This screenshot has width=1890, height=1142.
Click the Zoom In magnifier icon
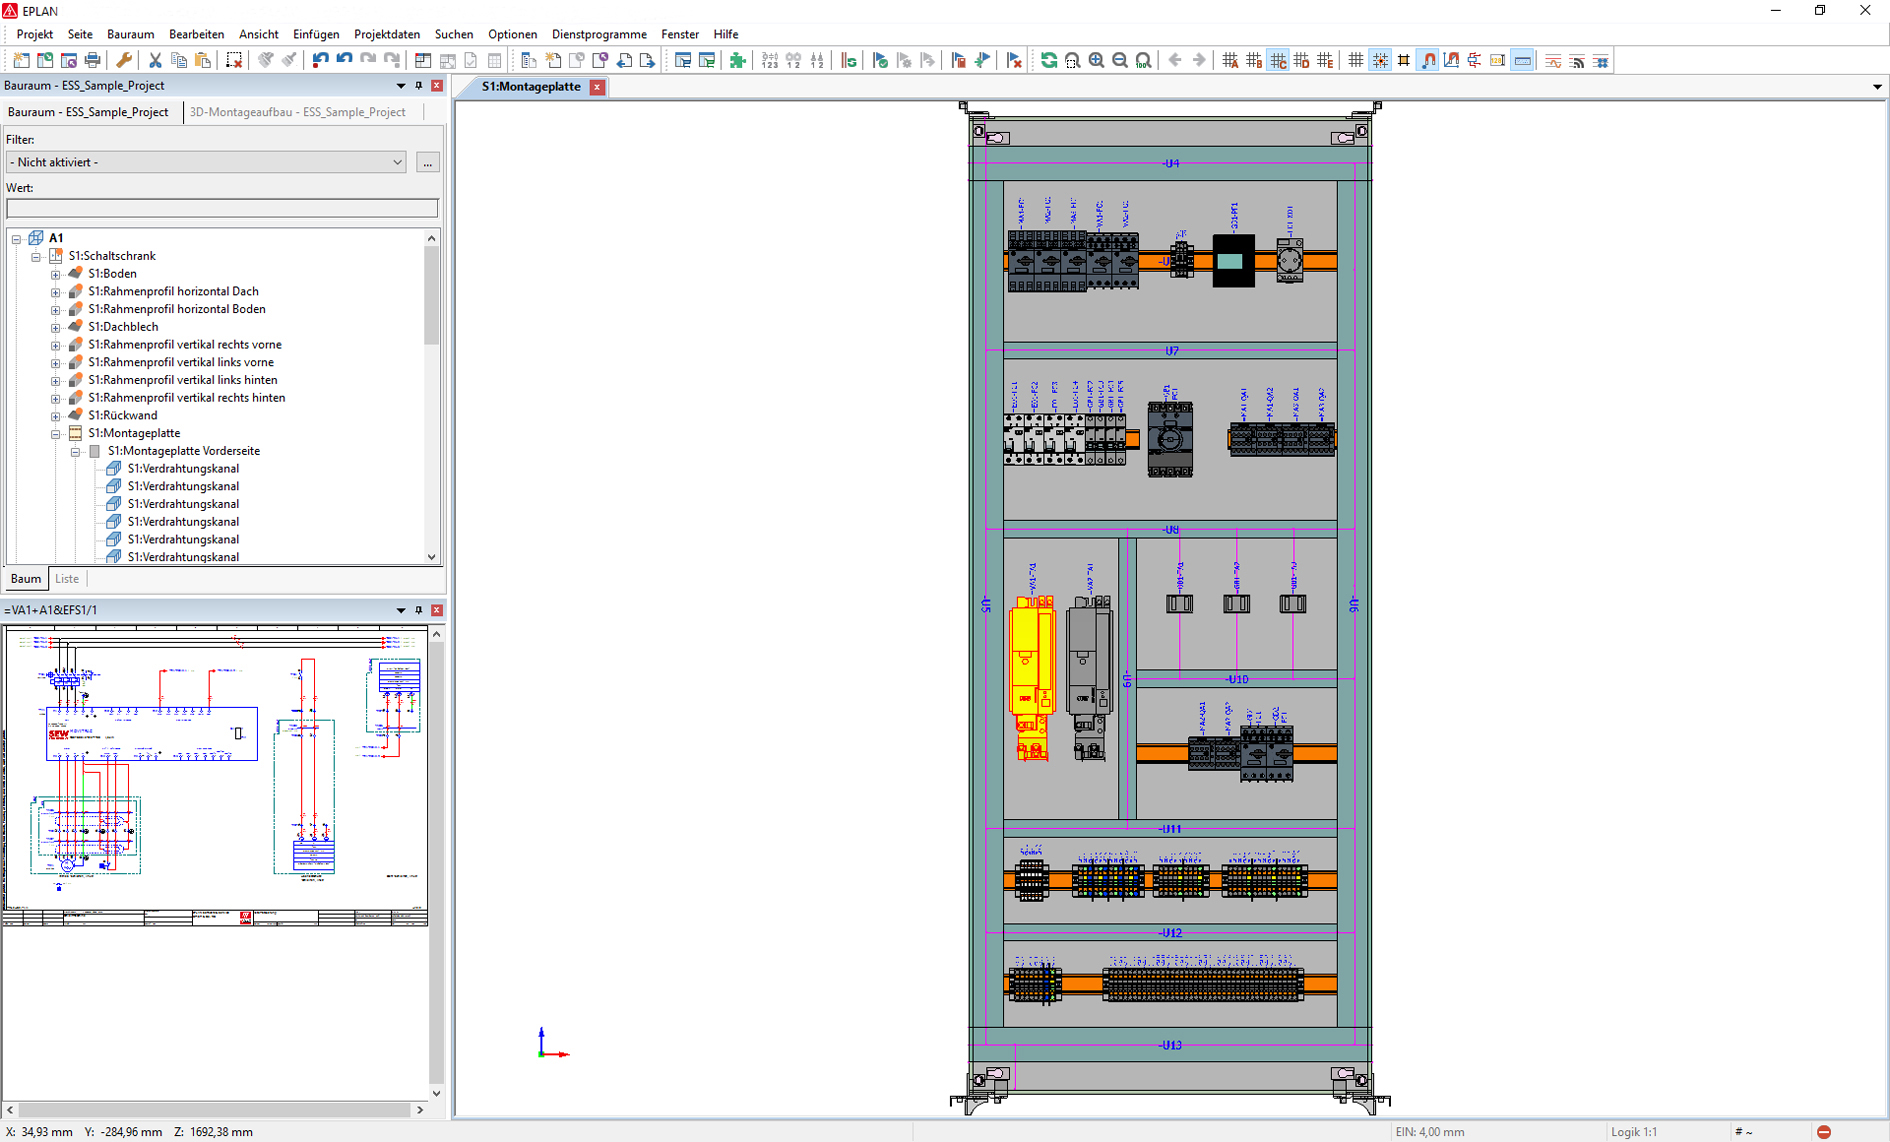point(1096,61)
